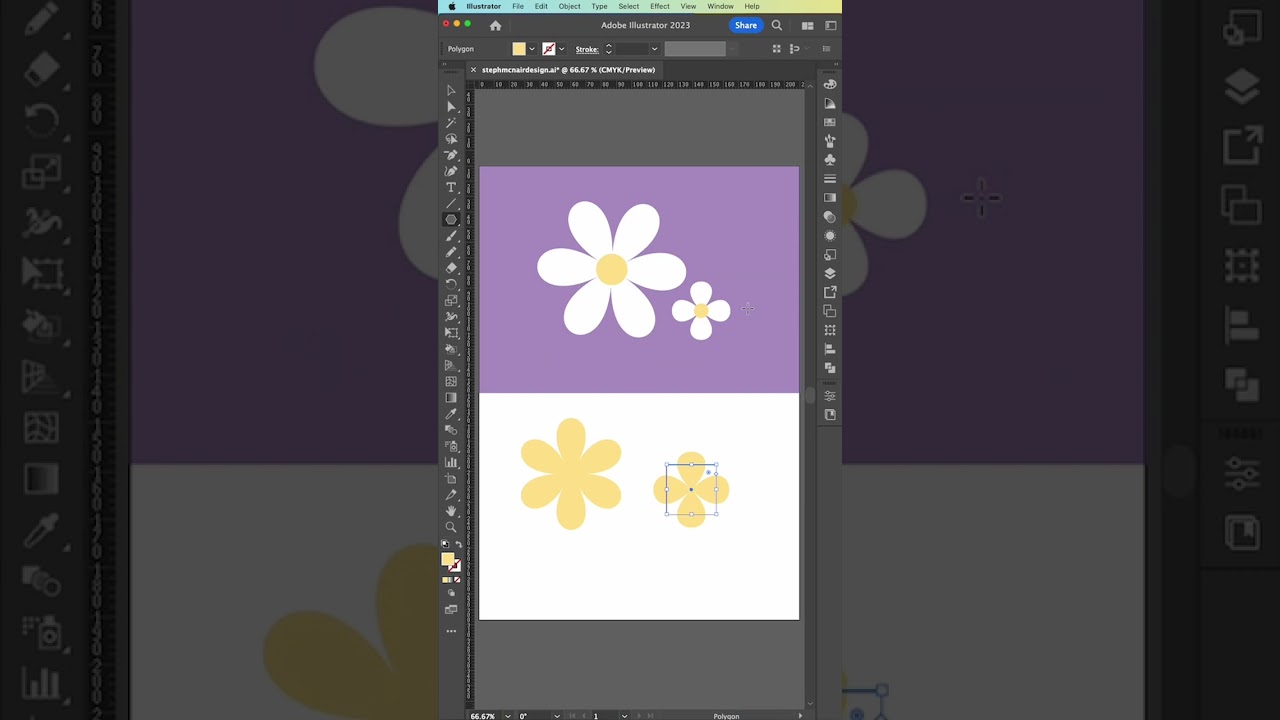This screenshot has width=1280, height=720.
Task: Open the Window menu
Action: click(720, 6)
